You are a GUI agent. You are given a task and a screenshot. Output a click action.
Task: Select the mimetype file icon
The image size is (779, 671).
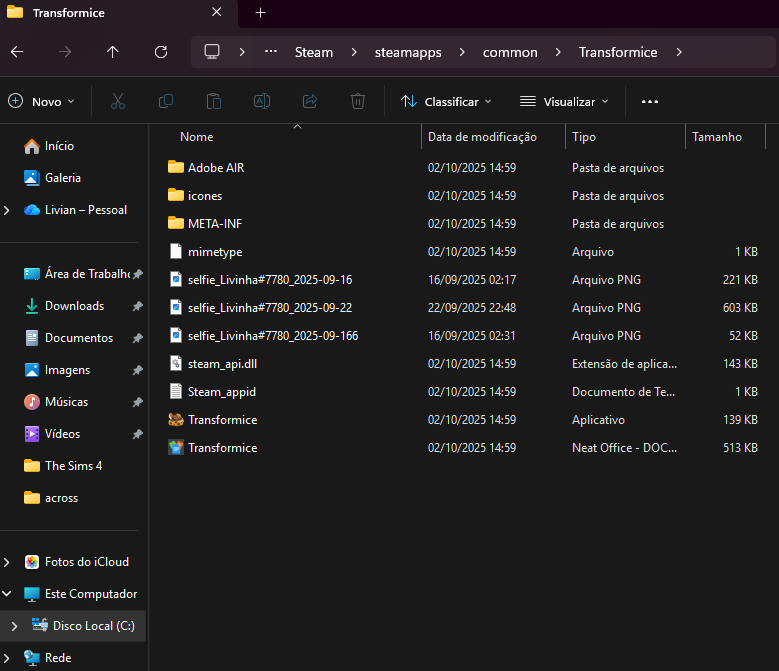point(176,251)
